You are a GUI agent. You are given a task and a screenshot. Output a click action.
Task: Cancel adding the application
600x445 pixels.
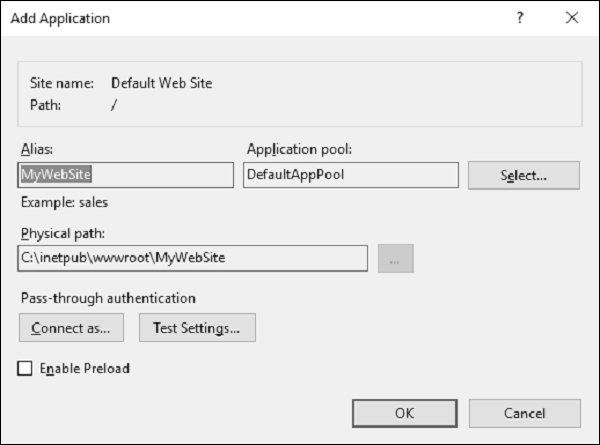click(524, 412)
